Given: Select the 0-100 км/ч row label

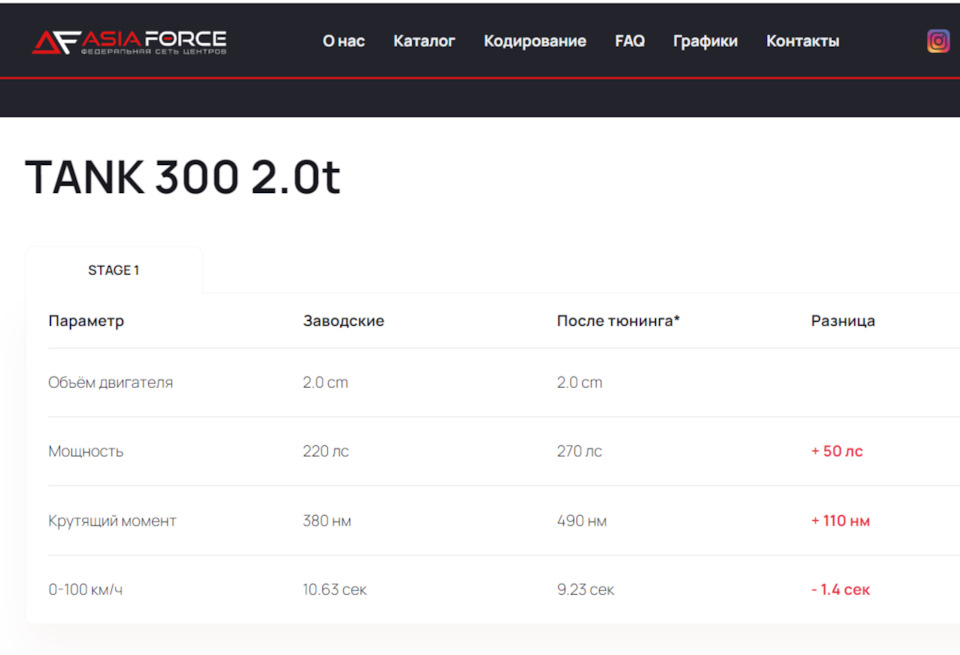Looking at the screenshot, I should pyautogui.click(x=86, y=590).
